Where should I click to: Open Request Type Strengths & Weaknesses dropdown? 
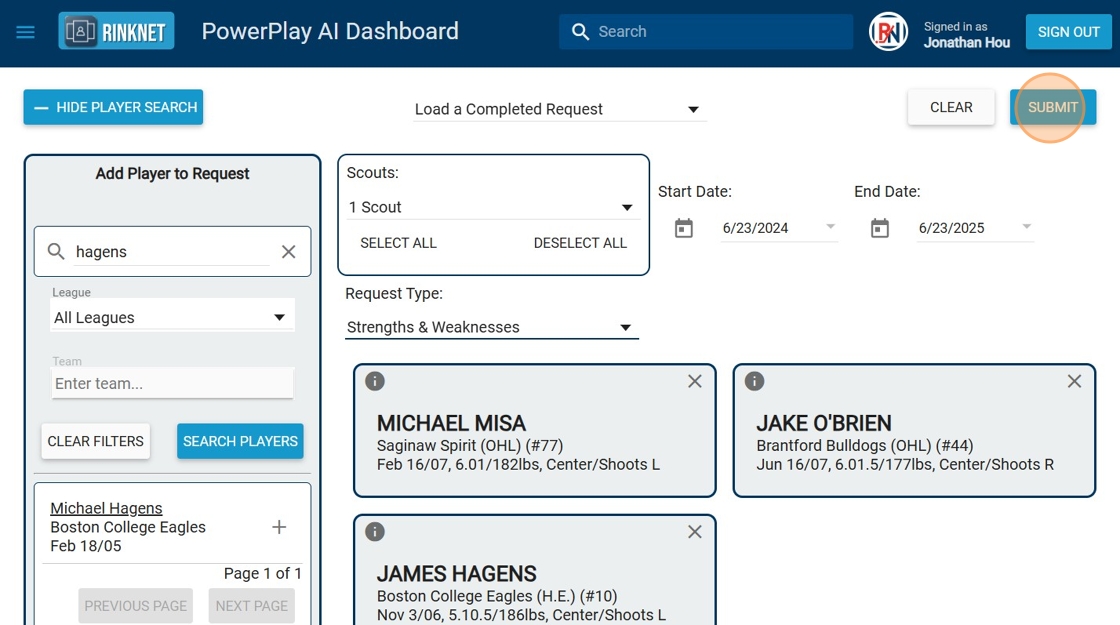click(x=491, y=327)
